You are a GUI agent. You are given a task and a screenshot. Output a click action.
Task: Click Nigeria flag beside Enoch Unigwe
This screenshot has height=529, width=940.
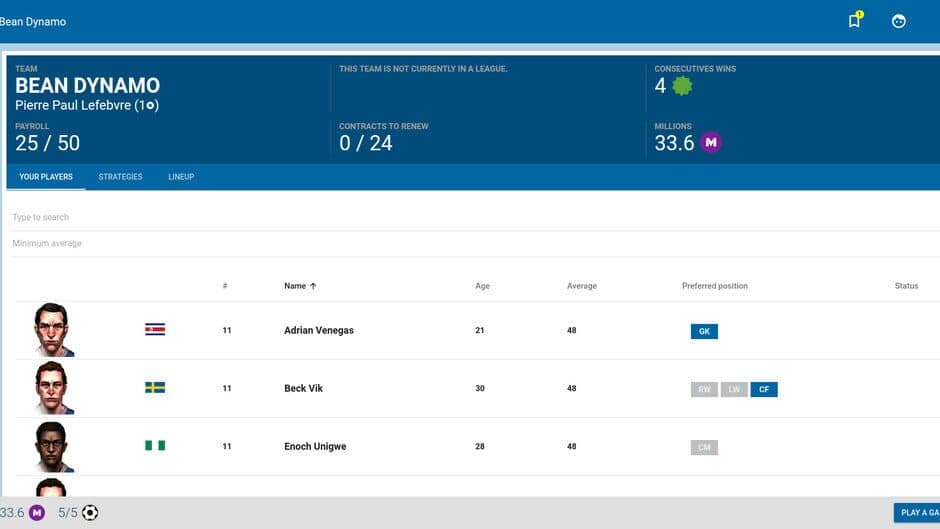pos(155,445)
